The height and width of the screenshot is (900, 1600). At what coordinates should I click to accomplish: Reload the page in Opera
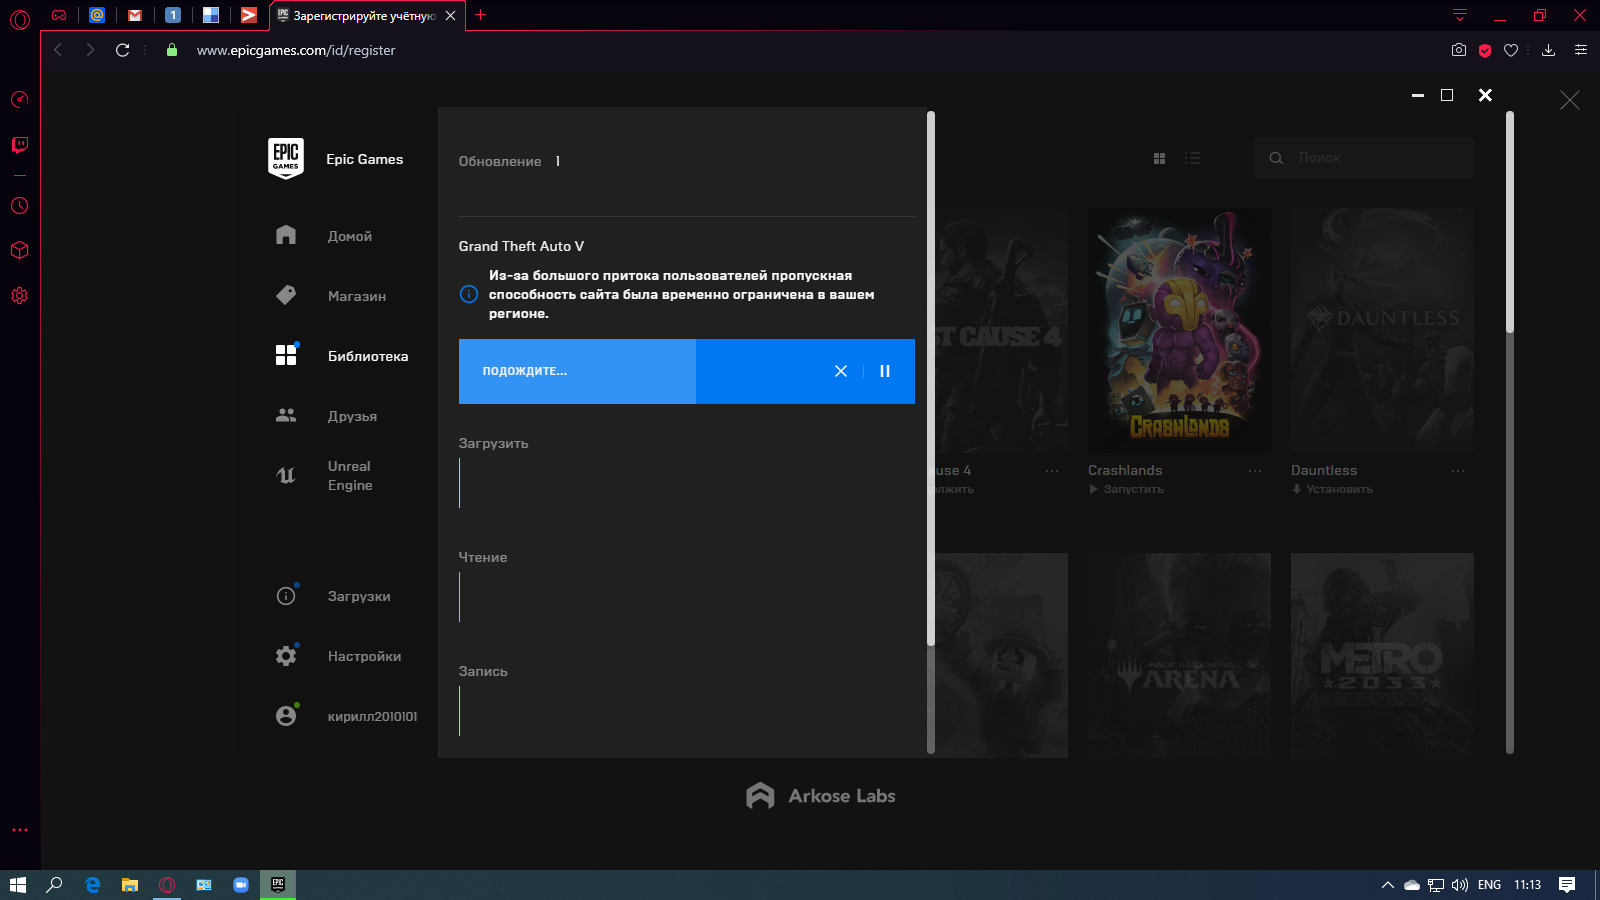[x=122, y=50]
